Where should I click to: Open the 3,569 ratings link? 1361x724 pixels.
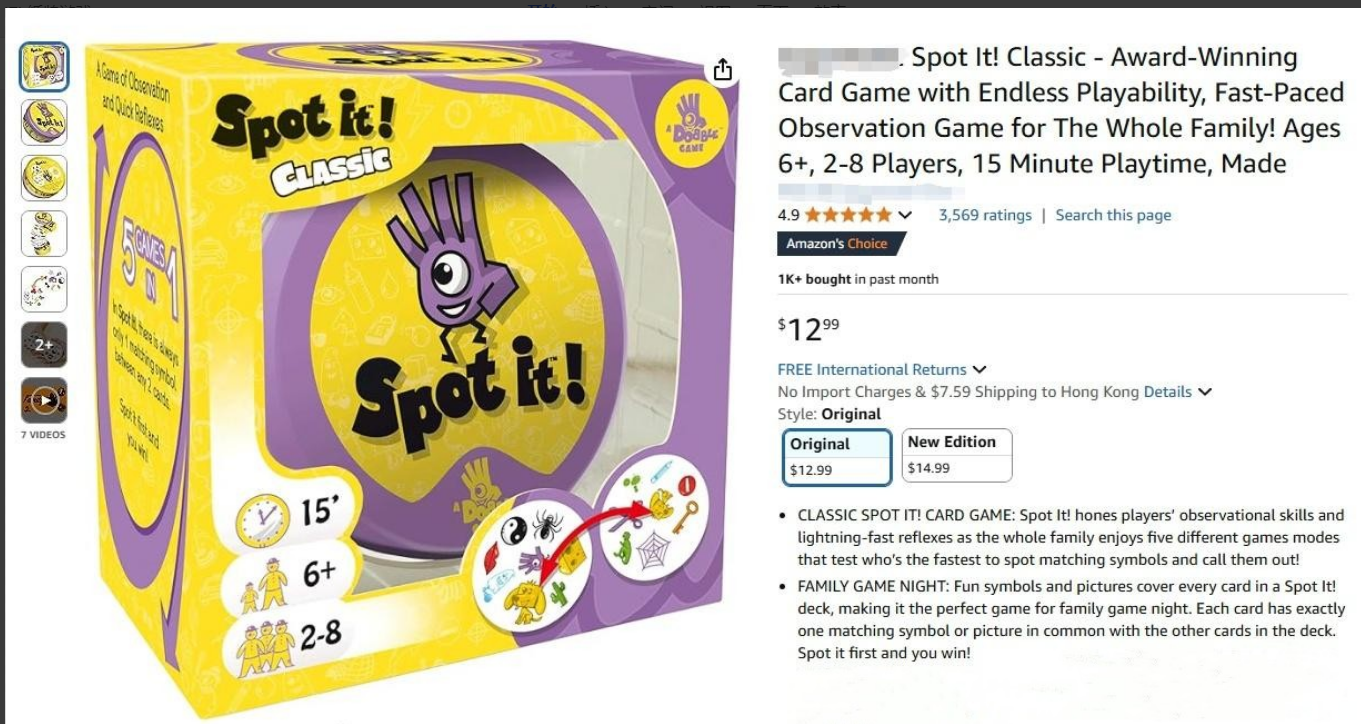click(985, 215)
